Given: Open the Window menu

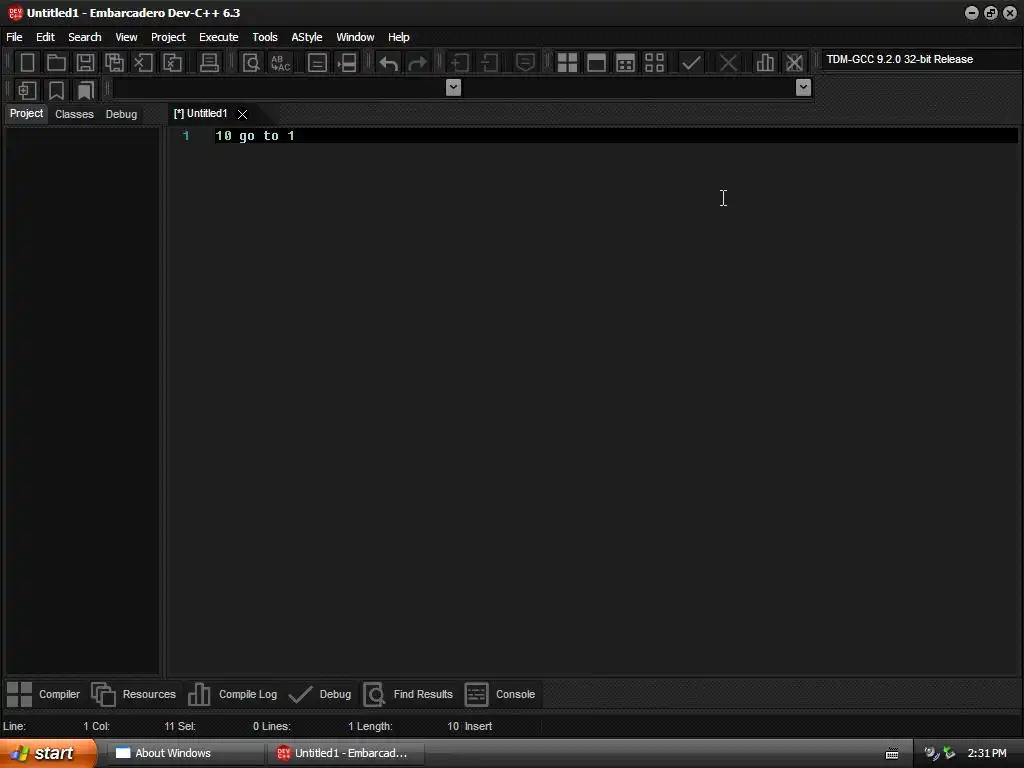Looking at the screenshot, I should 355,37.
